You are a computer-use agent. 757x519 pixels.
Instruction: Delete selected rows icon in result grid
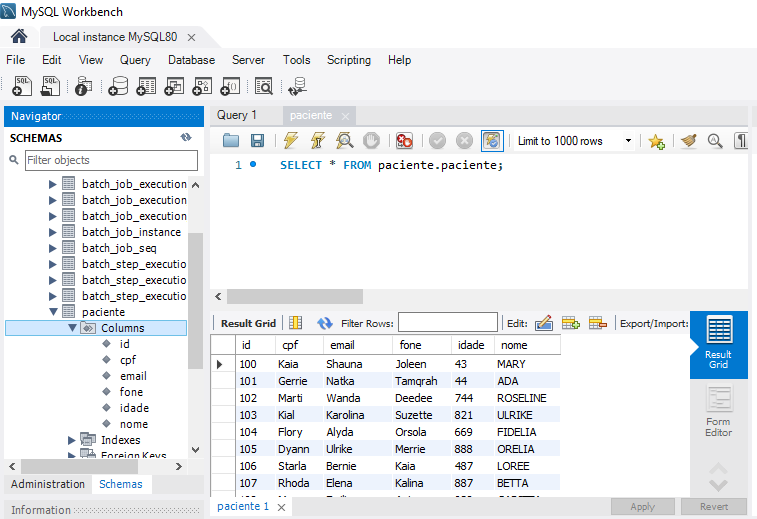[x=598, y=323]
